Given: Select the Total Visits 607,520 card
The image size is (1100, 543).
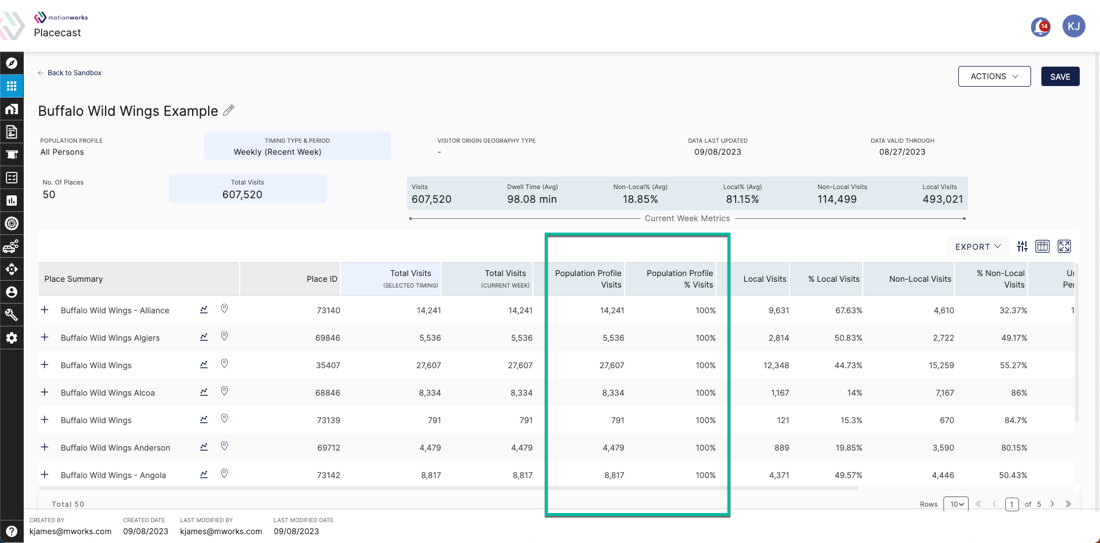Looking at the screenshot, I should click(x=248, y=189).
